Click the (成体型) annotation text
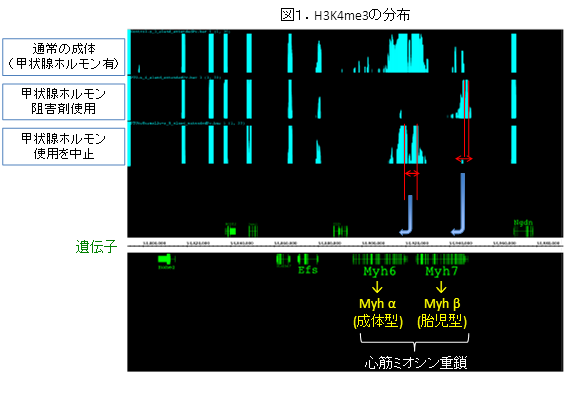This screenshot has width=567, height=394. click(x=378, y=321)
